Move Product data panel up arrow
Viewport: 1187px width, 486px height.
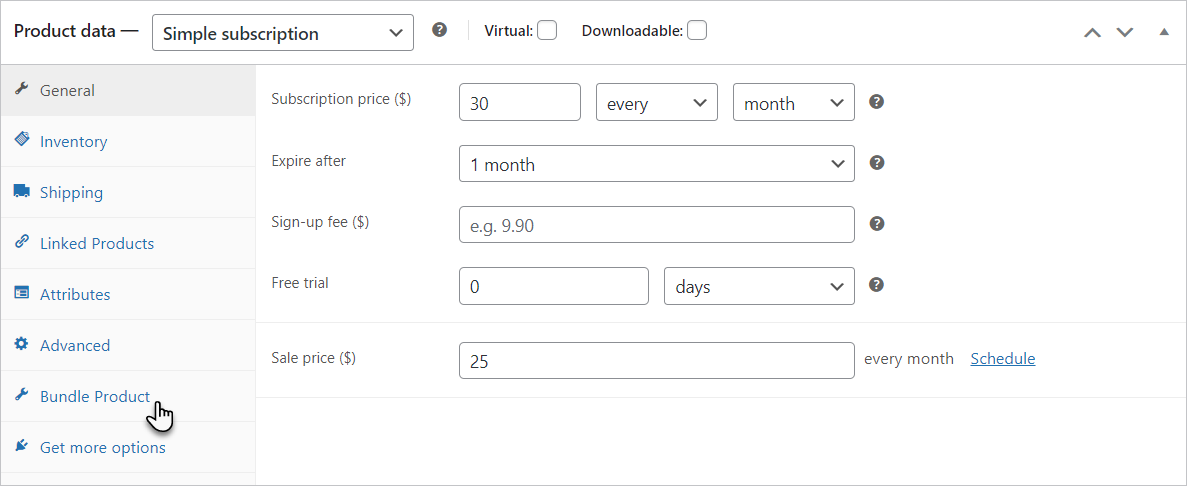[1092, 32]
